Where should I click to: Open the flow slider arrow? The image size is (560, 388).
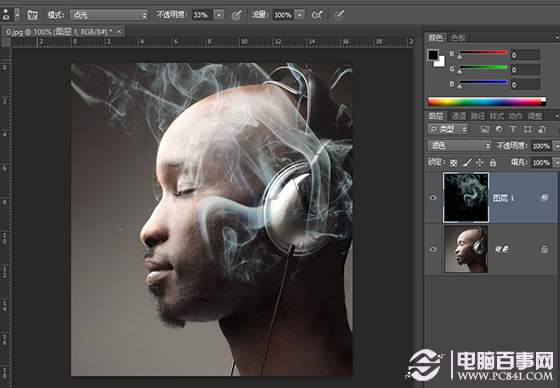click(x=300, y=15)
